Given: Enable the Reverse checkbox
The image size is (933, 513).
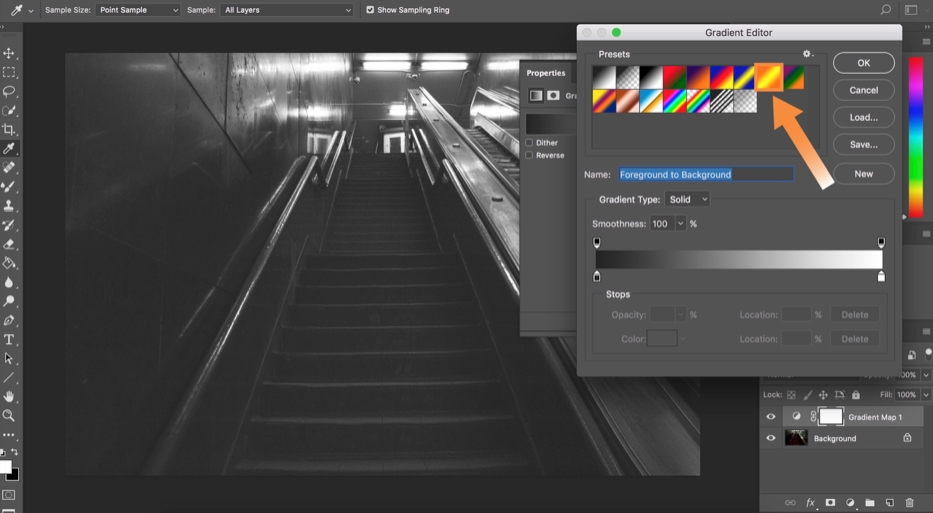Looking at the screenshot, I should coord(529,155).
